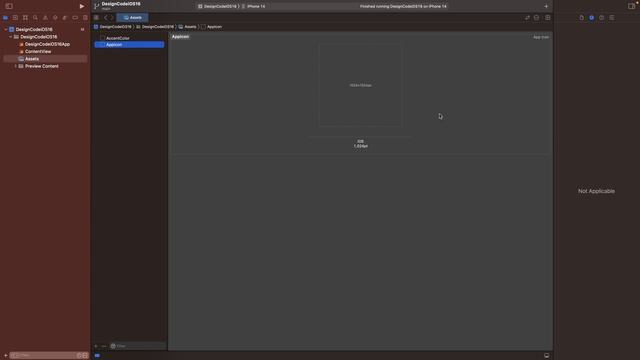Click Not Applicable inspector text

click(x=596, y=191)
